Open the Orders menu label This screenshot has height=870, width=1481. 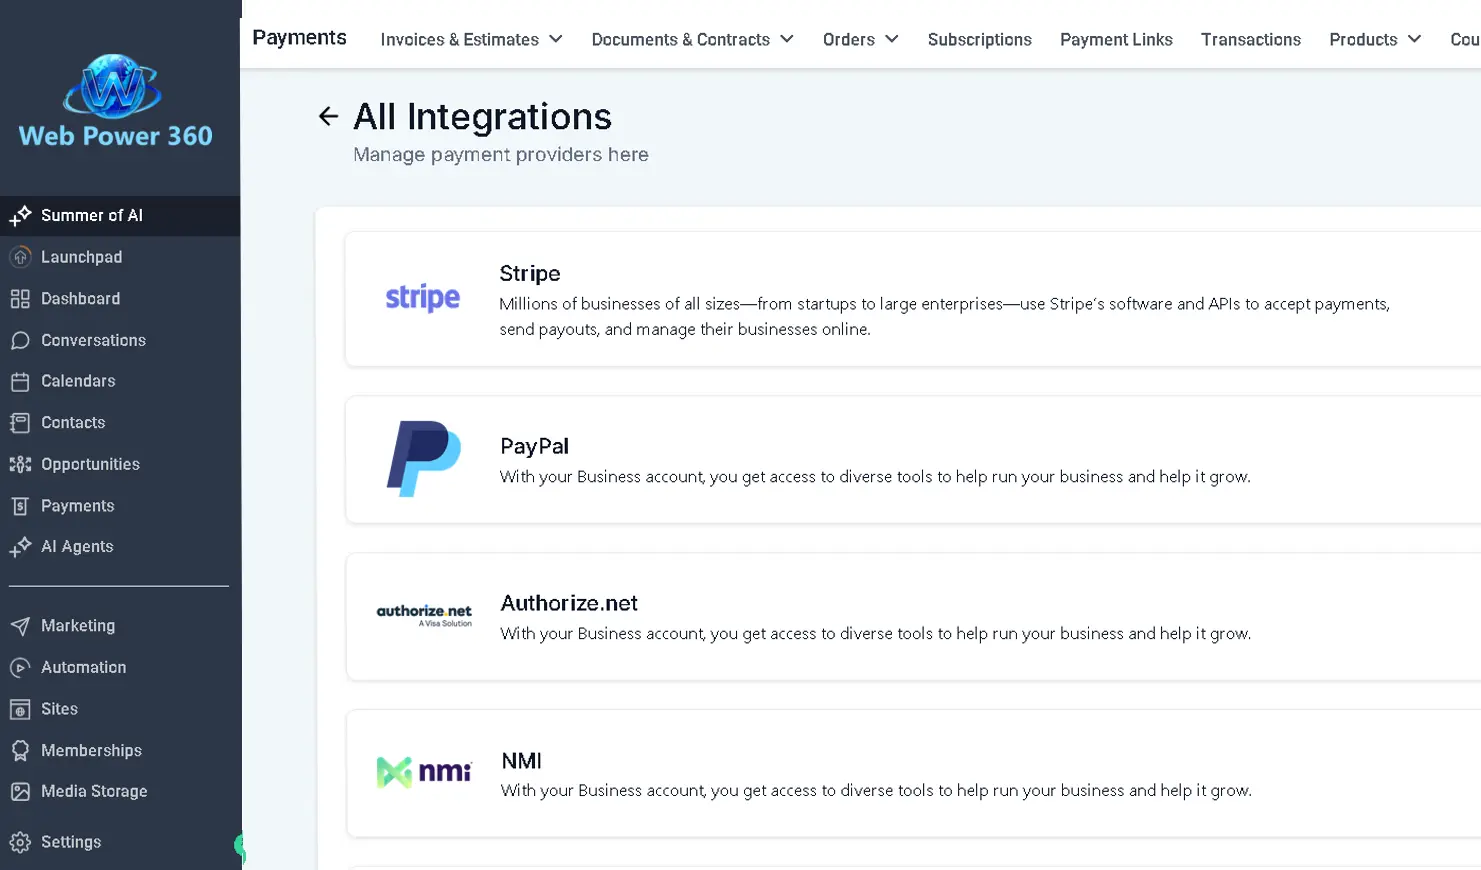[x=849, y=39]
